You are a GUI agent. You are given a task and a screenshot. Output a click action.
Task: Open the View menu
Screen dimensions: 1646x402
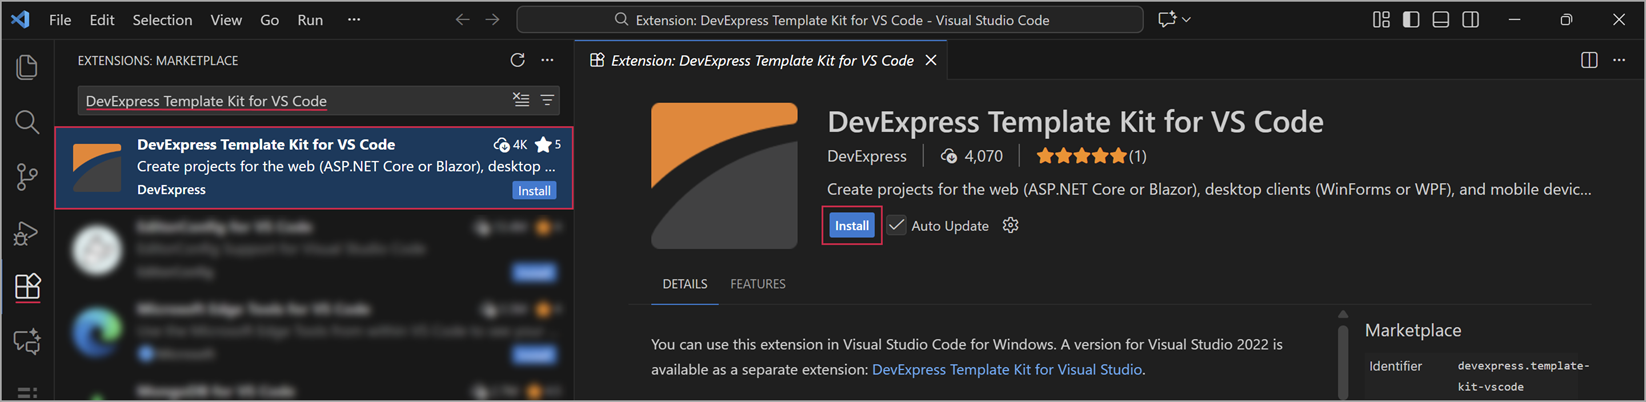coord(226,19)
